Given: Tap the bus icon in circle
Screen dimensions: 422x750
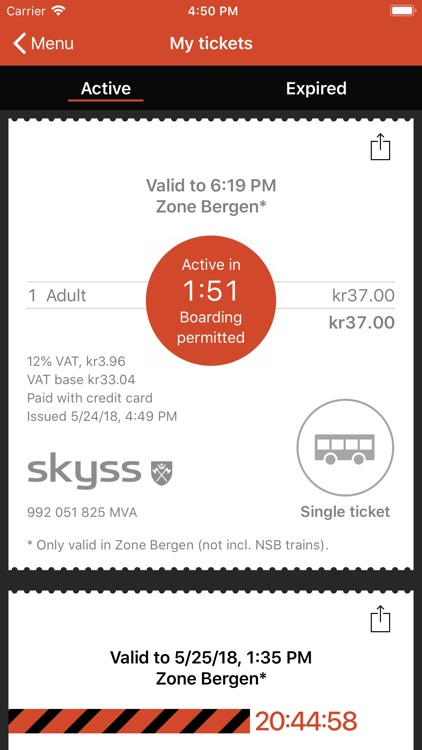Looking at the screenshot, I should pos(345,448).
